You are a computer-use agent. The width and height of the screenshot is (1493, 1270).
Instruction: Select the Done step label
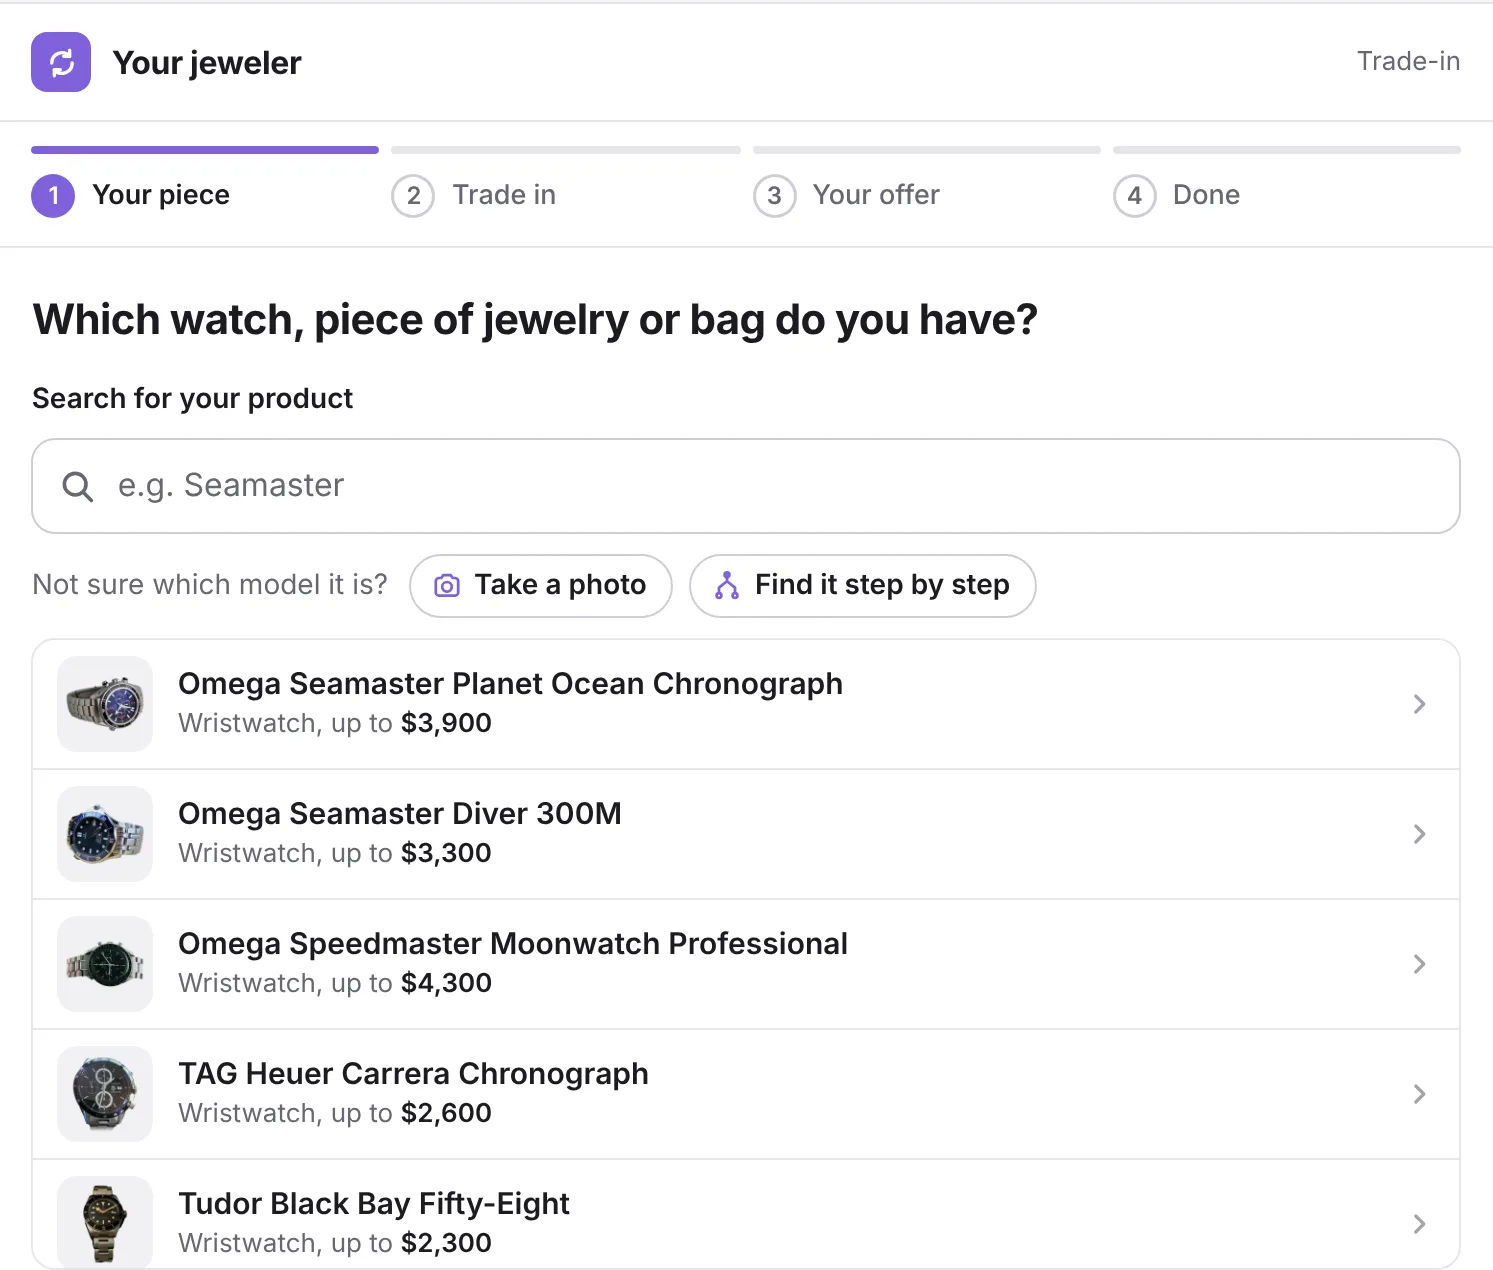(1206, 195)
